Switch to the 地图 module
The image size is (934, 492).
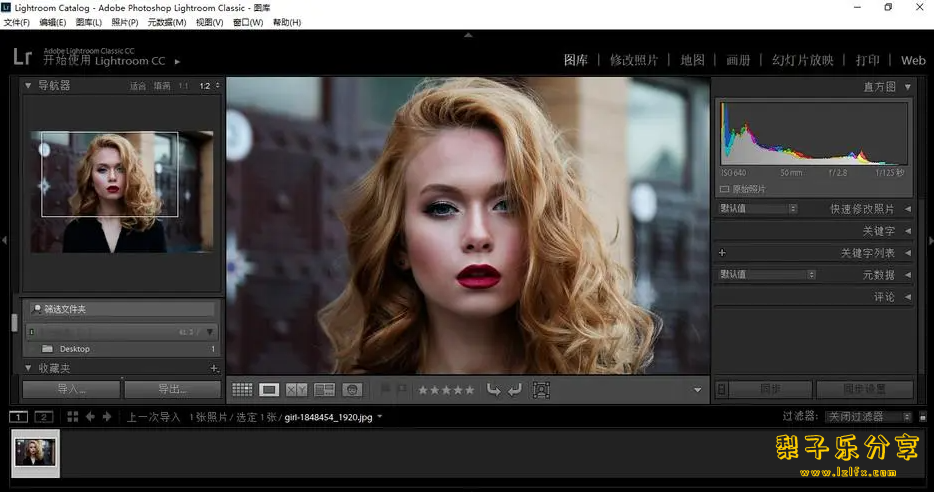(692, 60)
